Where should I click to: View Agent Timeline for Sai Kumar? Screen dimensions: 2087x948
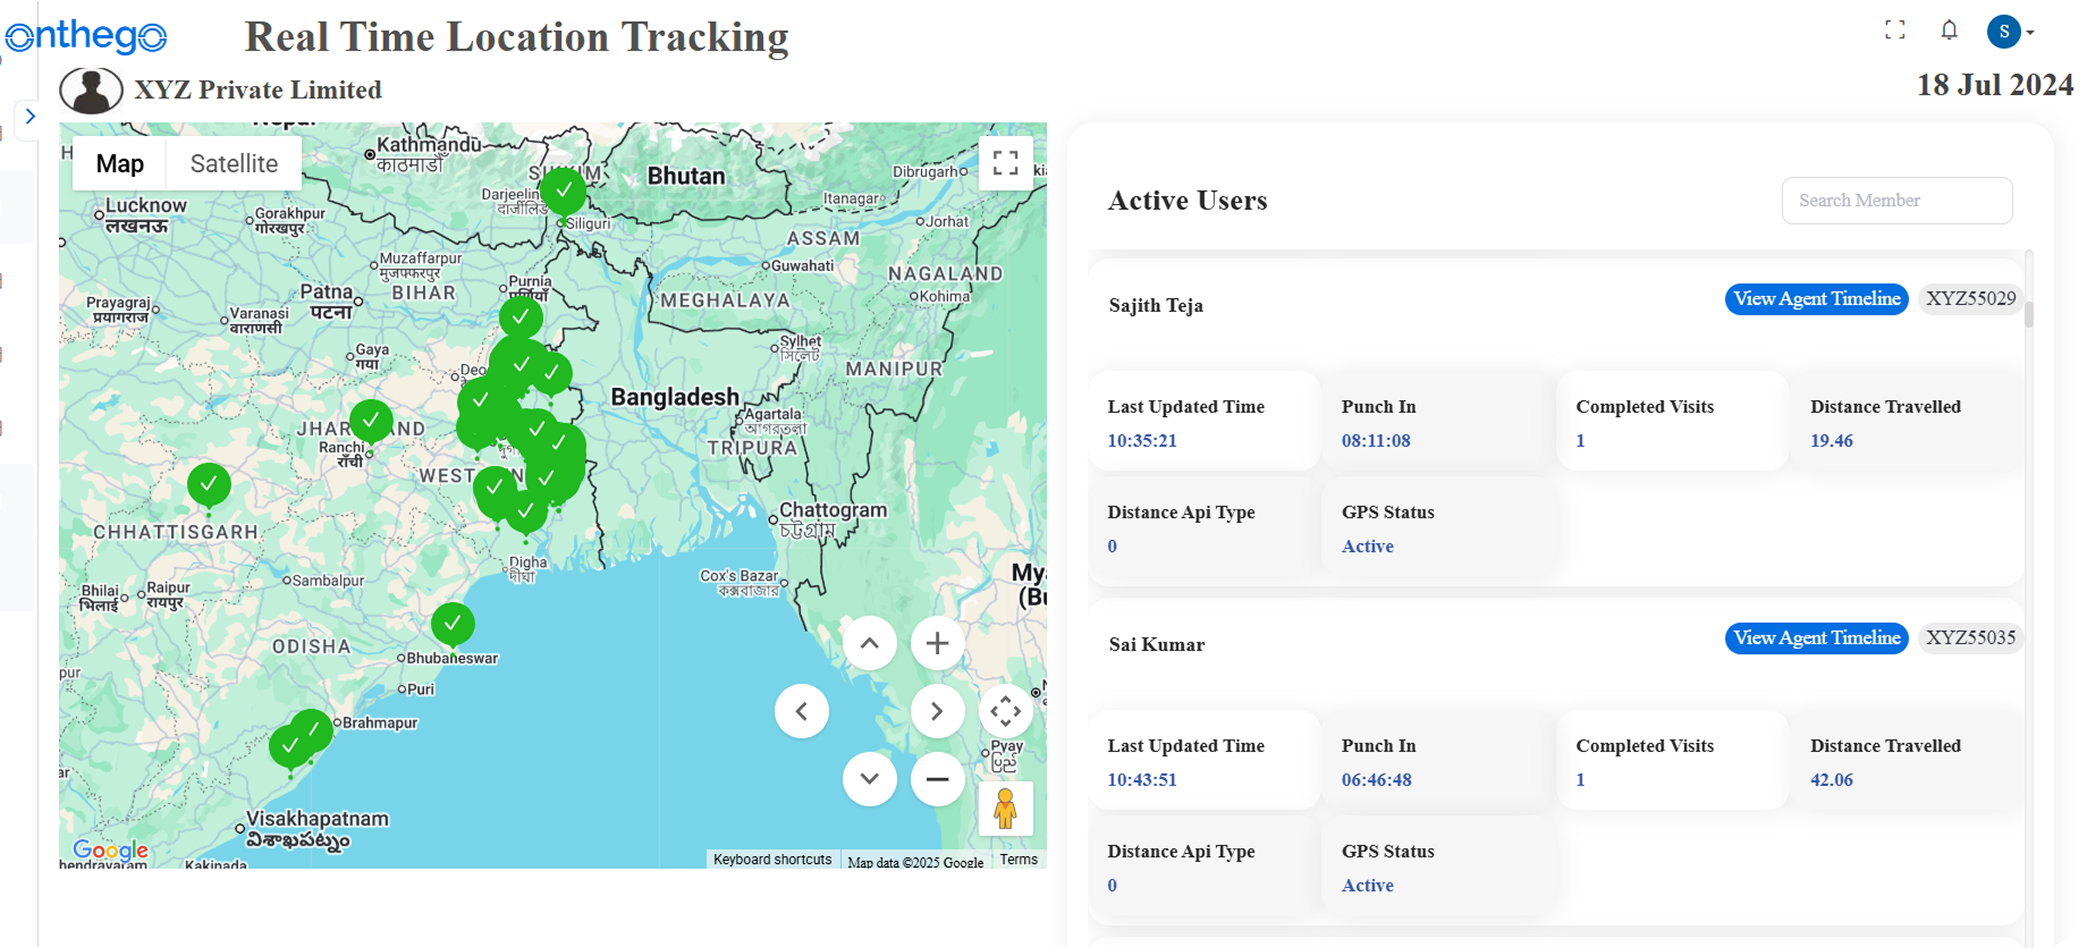tap(1816, 638)
